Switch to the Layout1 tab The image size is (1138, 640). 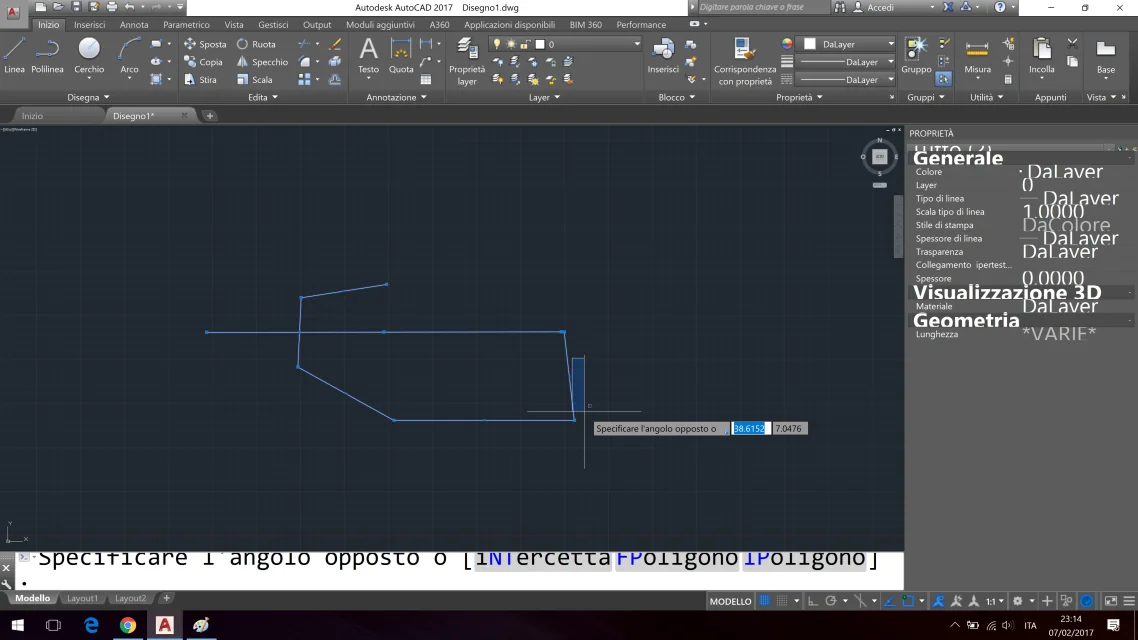click(x=82, y=598)
